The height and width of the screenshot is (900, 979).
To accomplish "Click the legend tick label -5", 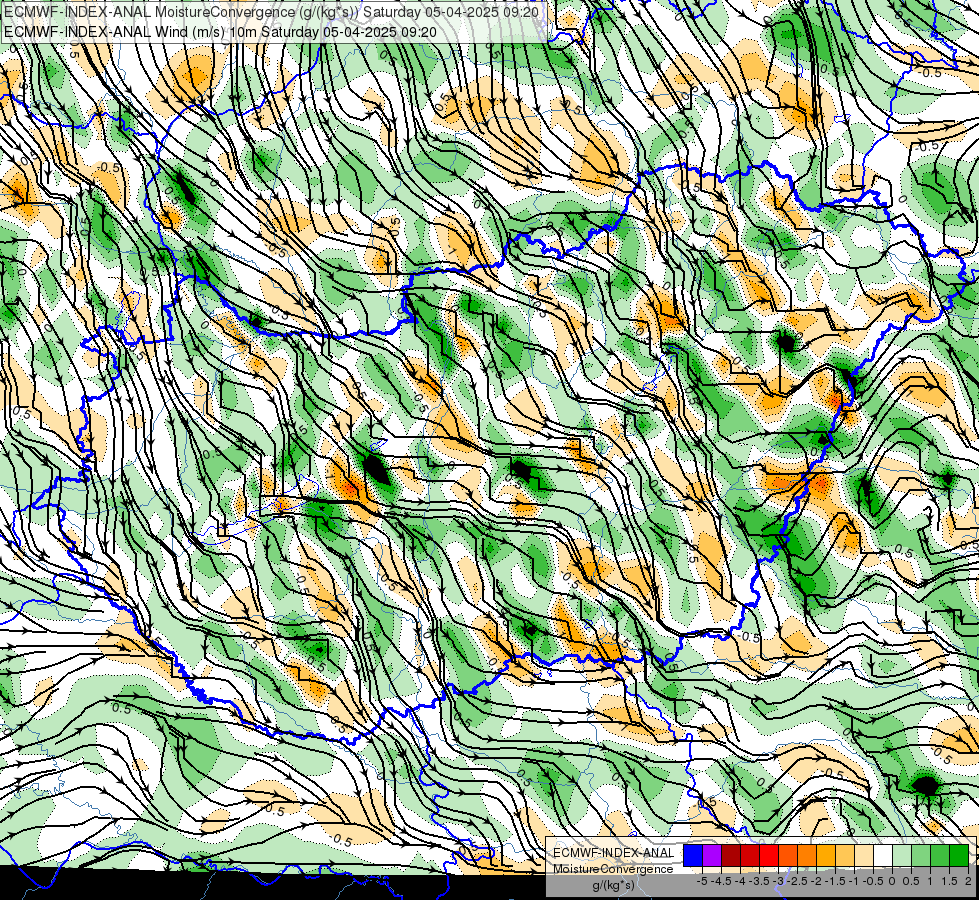I will 702,881.
